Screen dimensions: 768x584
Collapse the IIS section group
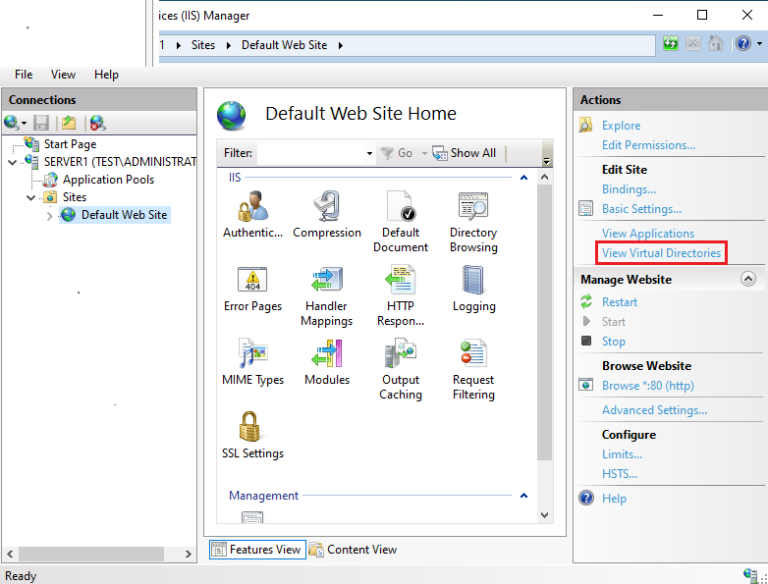click(523, 178)
